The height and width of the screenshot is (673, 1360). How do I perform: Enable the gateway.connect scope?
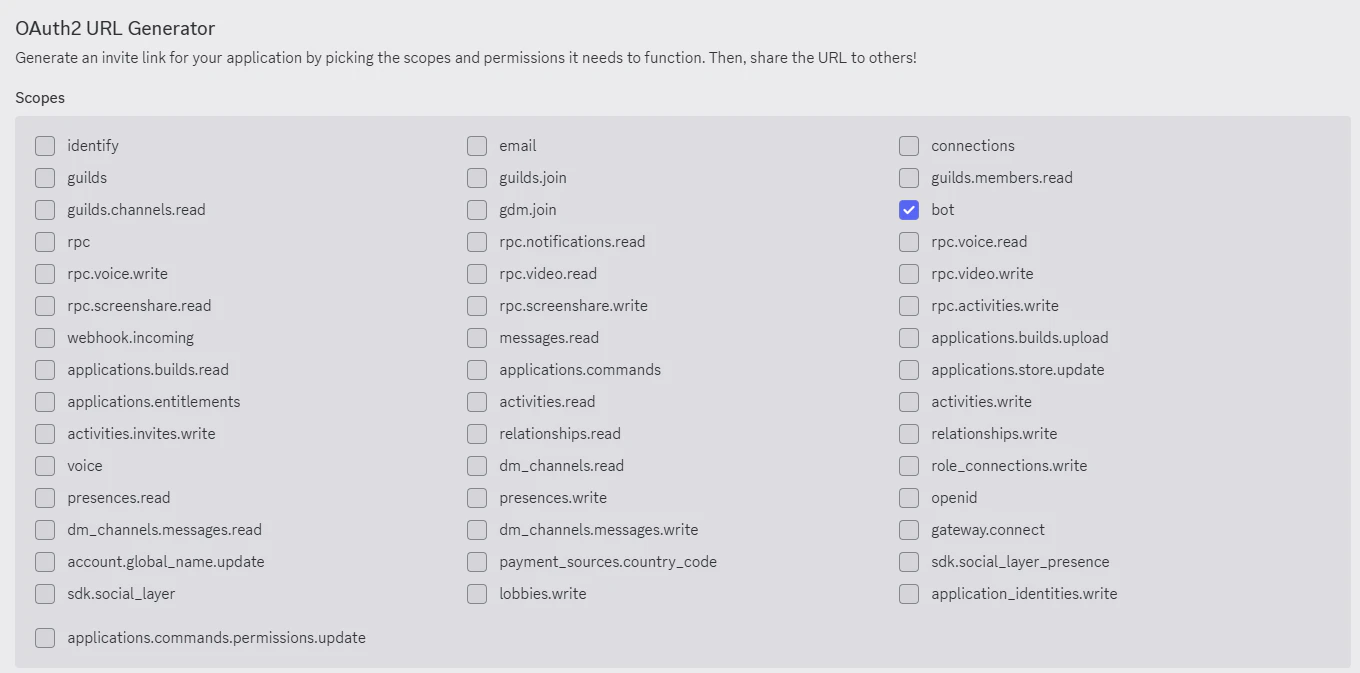[909, 530]
